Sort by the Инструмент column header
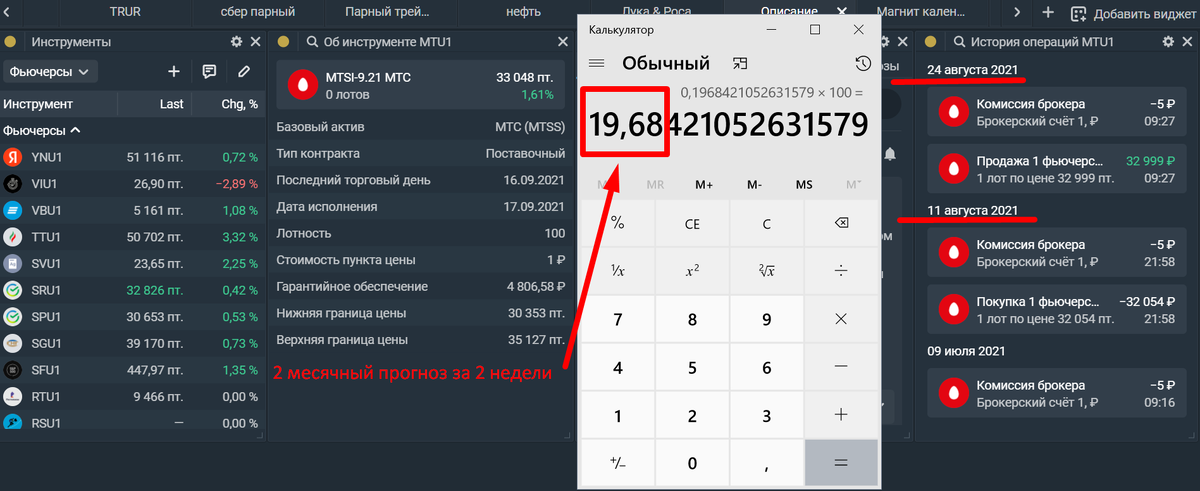The image size is (1200, 491). click(38, 104)
